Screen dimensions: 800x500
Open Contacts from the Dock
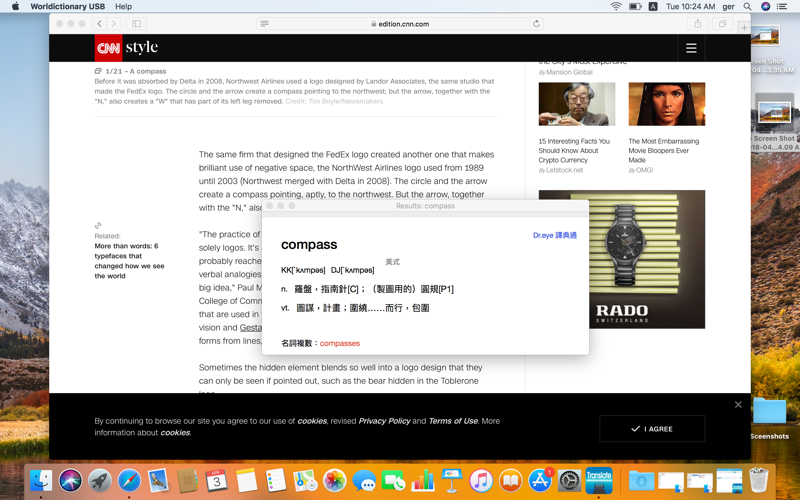(x=187, y=481)
